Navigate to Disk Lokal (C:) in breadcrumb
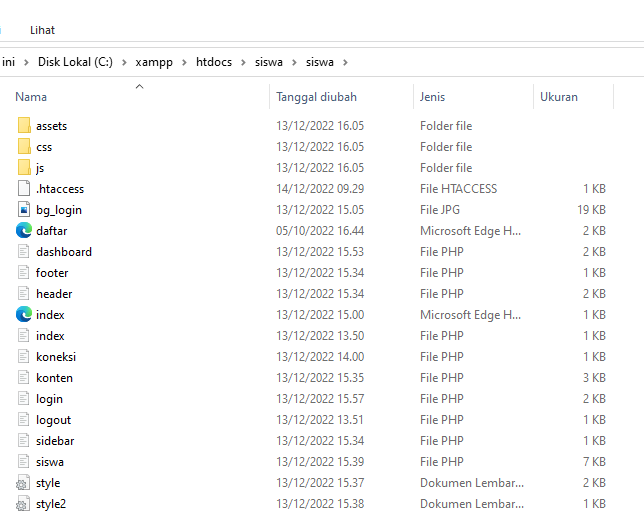The image size is (644, 532). pos(75,62)
